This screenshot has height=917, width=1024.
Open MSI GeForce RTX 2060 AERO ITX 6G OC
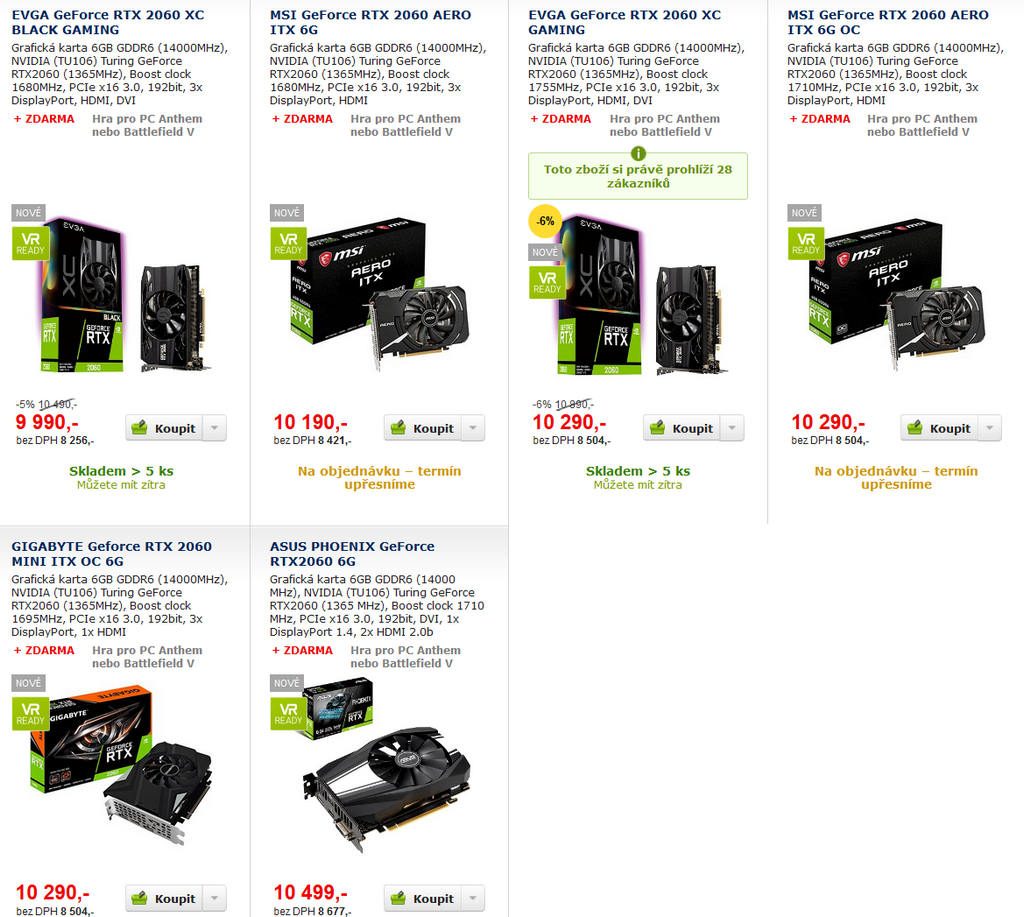coord(888,22)
